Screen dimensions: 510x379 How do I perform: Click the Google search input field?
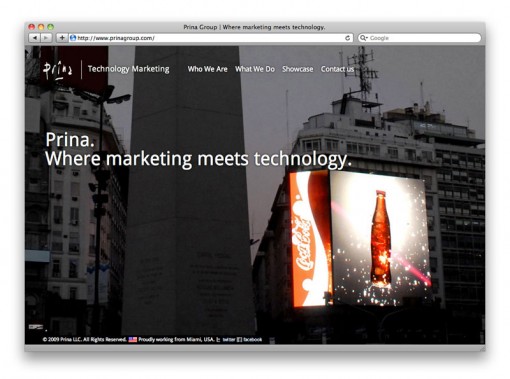[420, 38]
